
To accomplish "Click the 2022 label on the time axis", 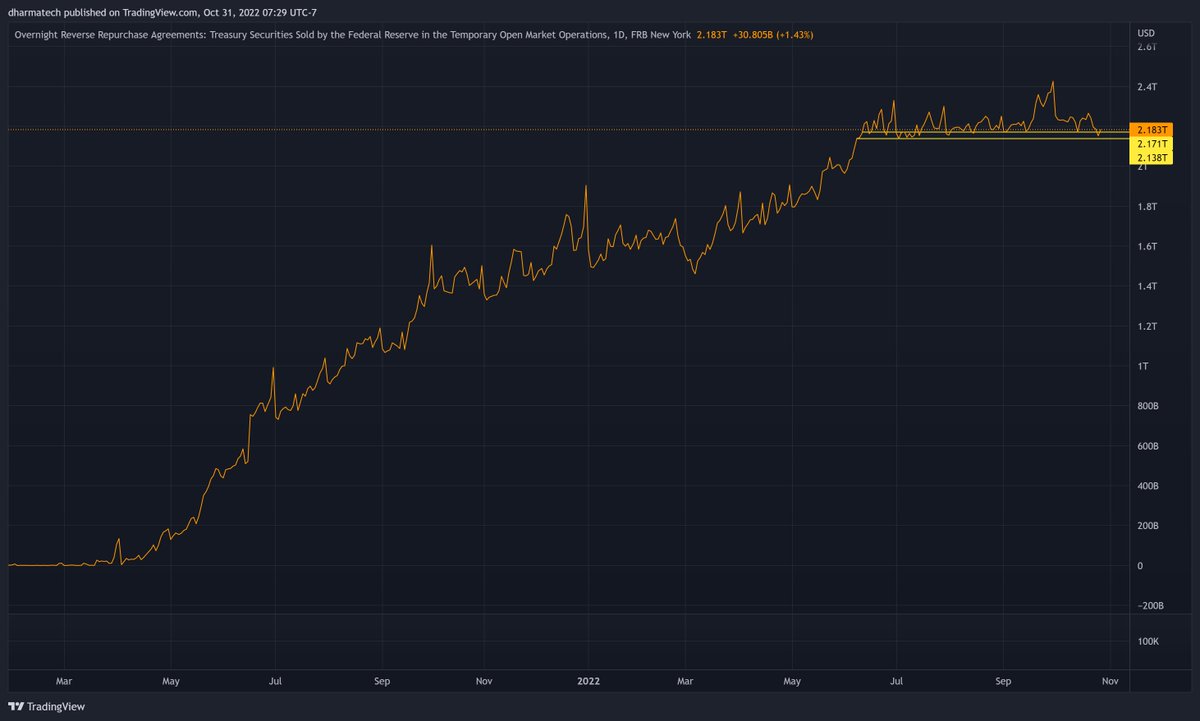I will (588, 680).
